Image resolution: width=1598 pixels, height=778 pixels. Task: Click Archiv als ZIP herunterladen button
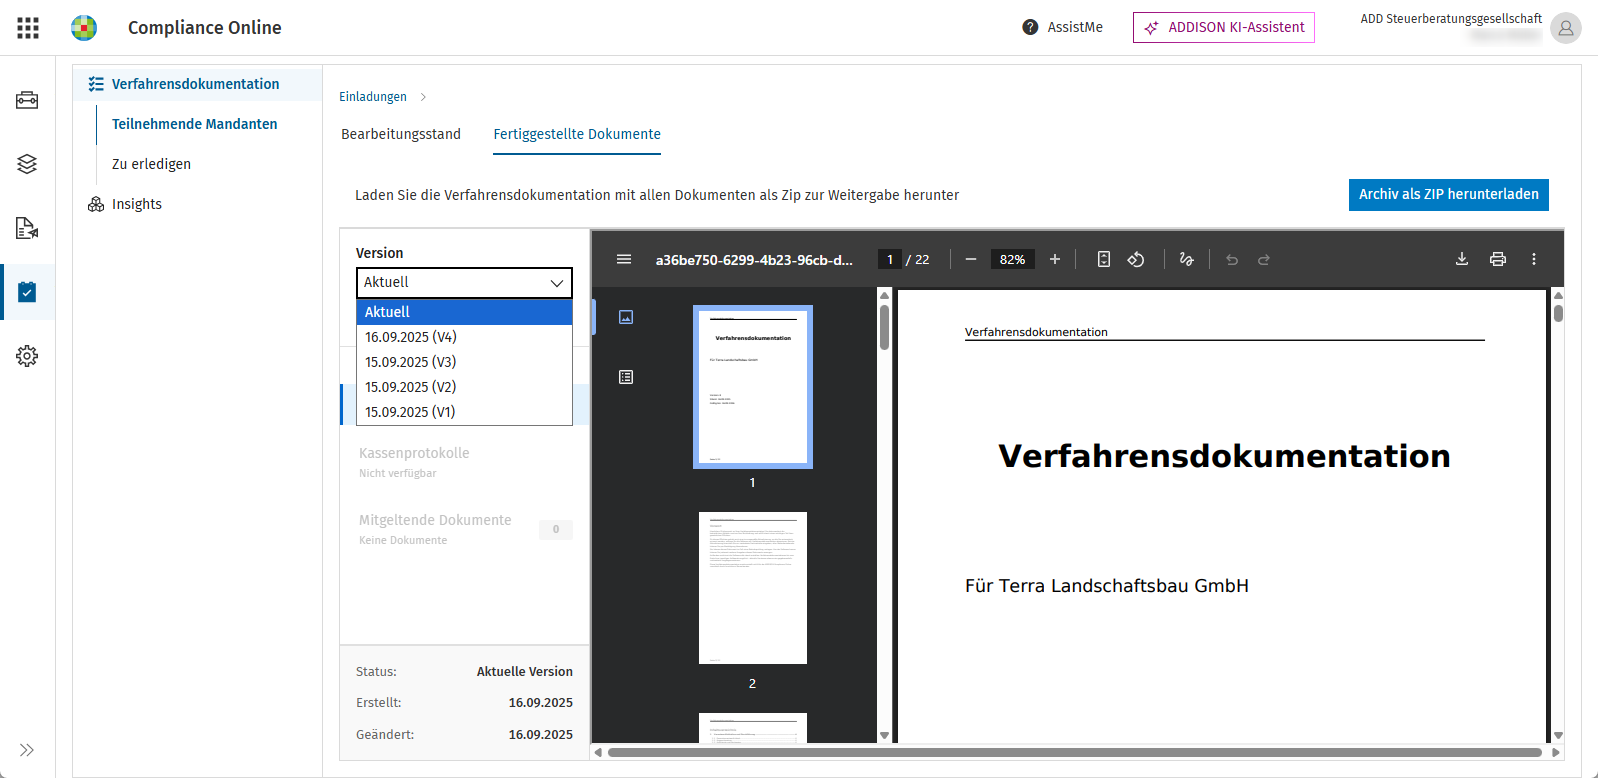pyautogui.click(x=1449, y=195)
